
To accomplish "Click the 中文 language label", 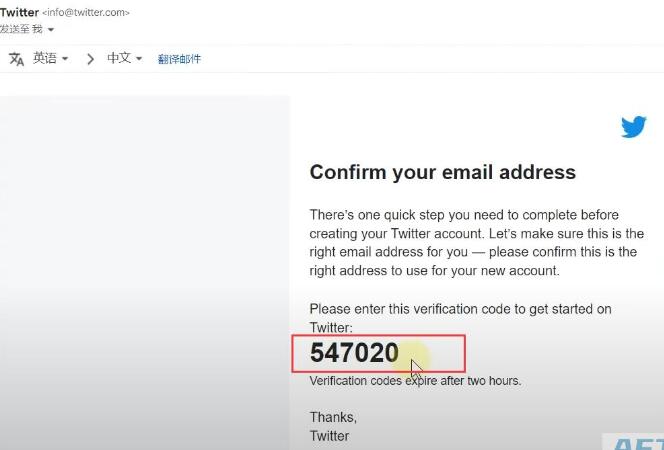I will pyautogui.click(x=119, y=58).
